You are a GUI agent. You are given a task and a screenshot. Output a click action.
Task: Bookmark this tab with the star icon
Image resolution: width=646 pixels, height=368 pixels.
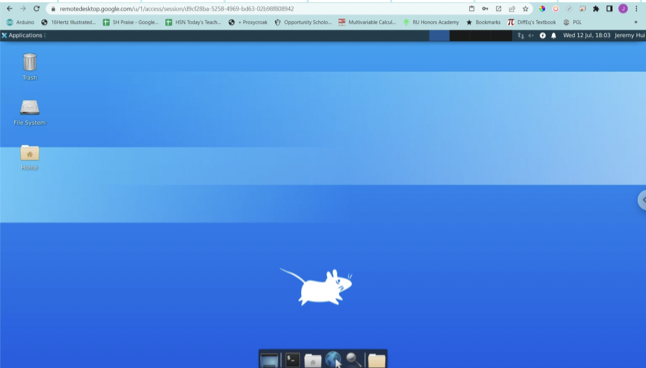point(525,9)
